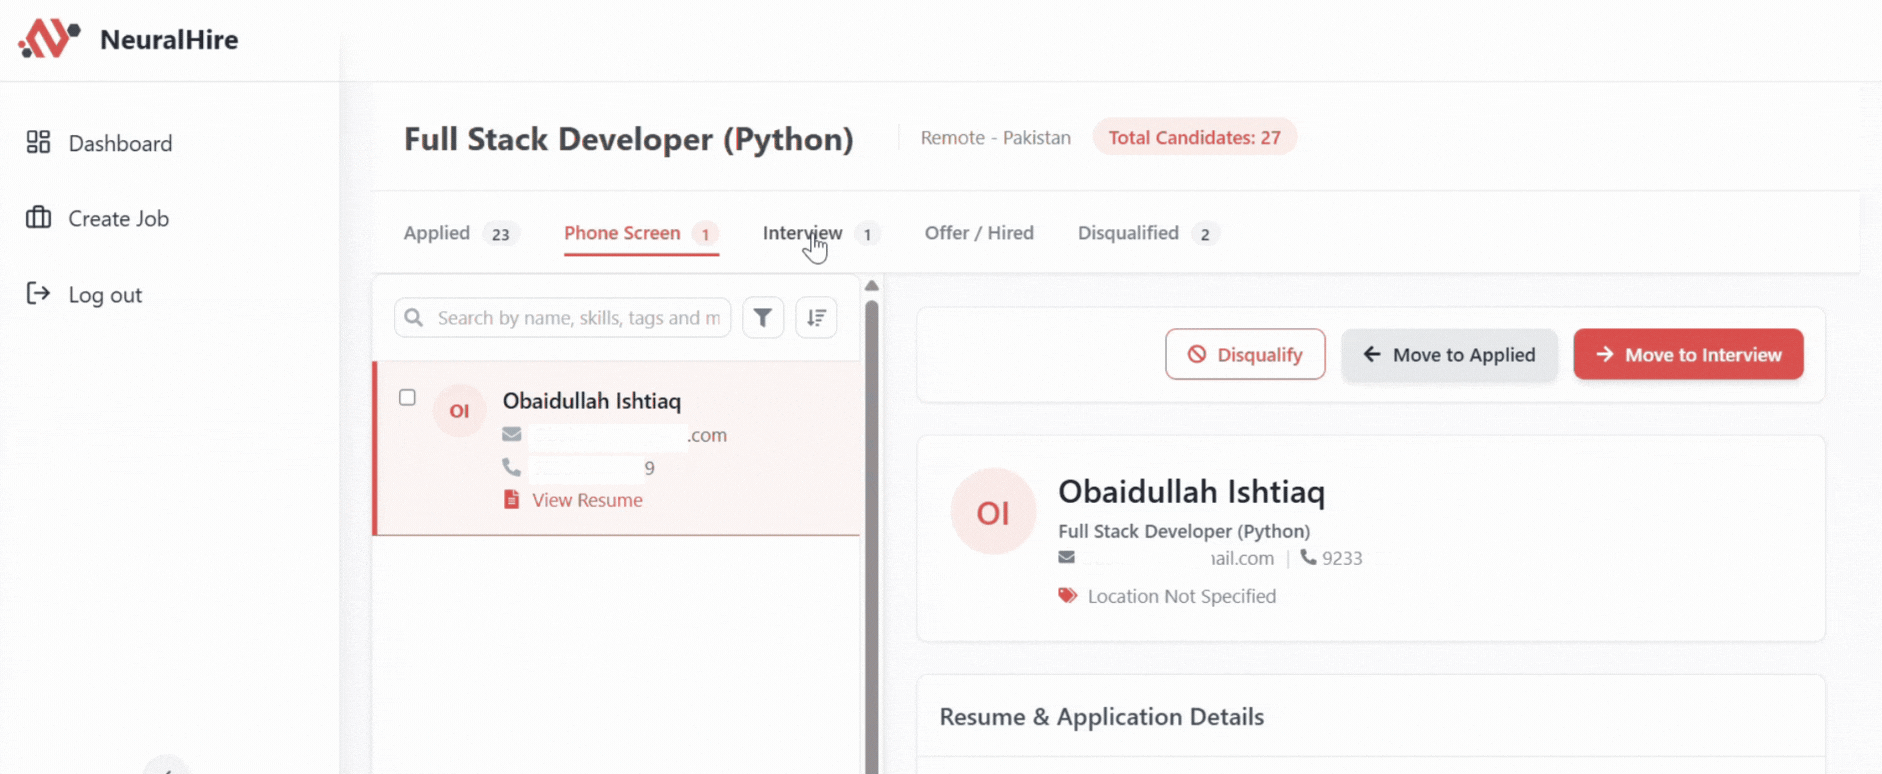Tick the Obaidullah Ishtiaq candidate checkbox
This screenshot has height=774, width=1882.
click(x=407, y=398)
